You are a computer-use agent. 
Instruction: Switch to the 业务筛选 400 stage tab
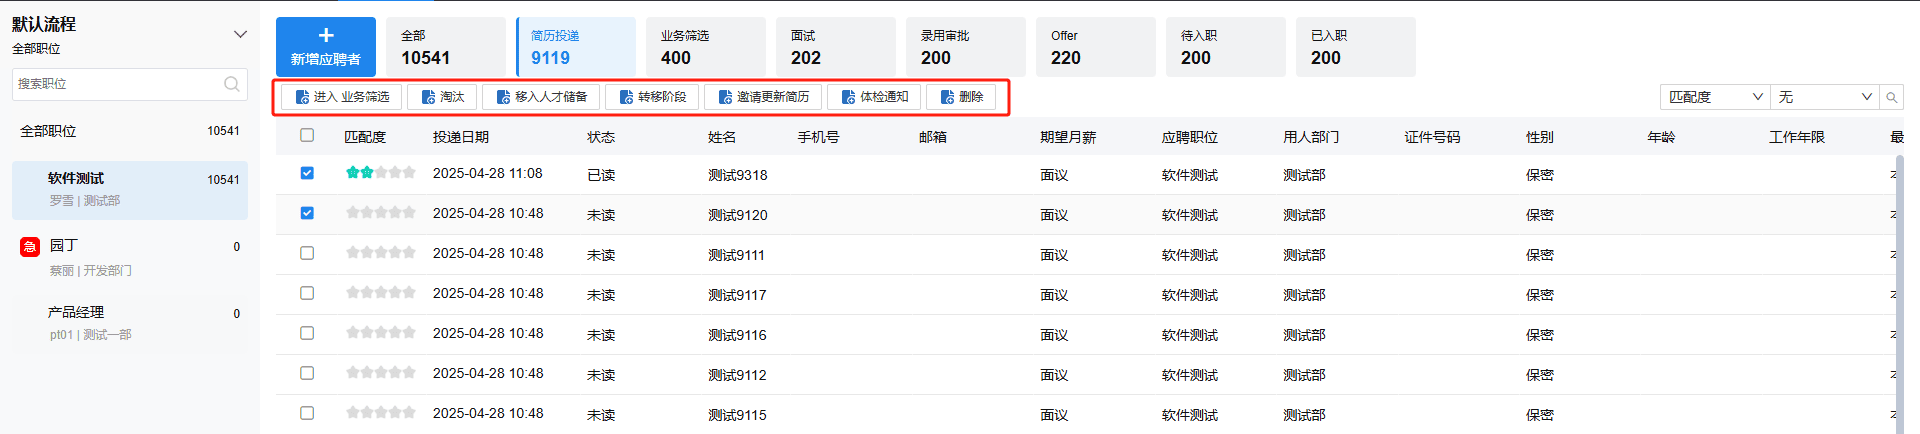pos(706,47)
